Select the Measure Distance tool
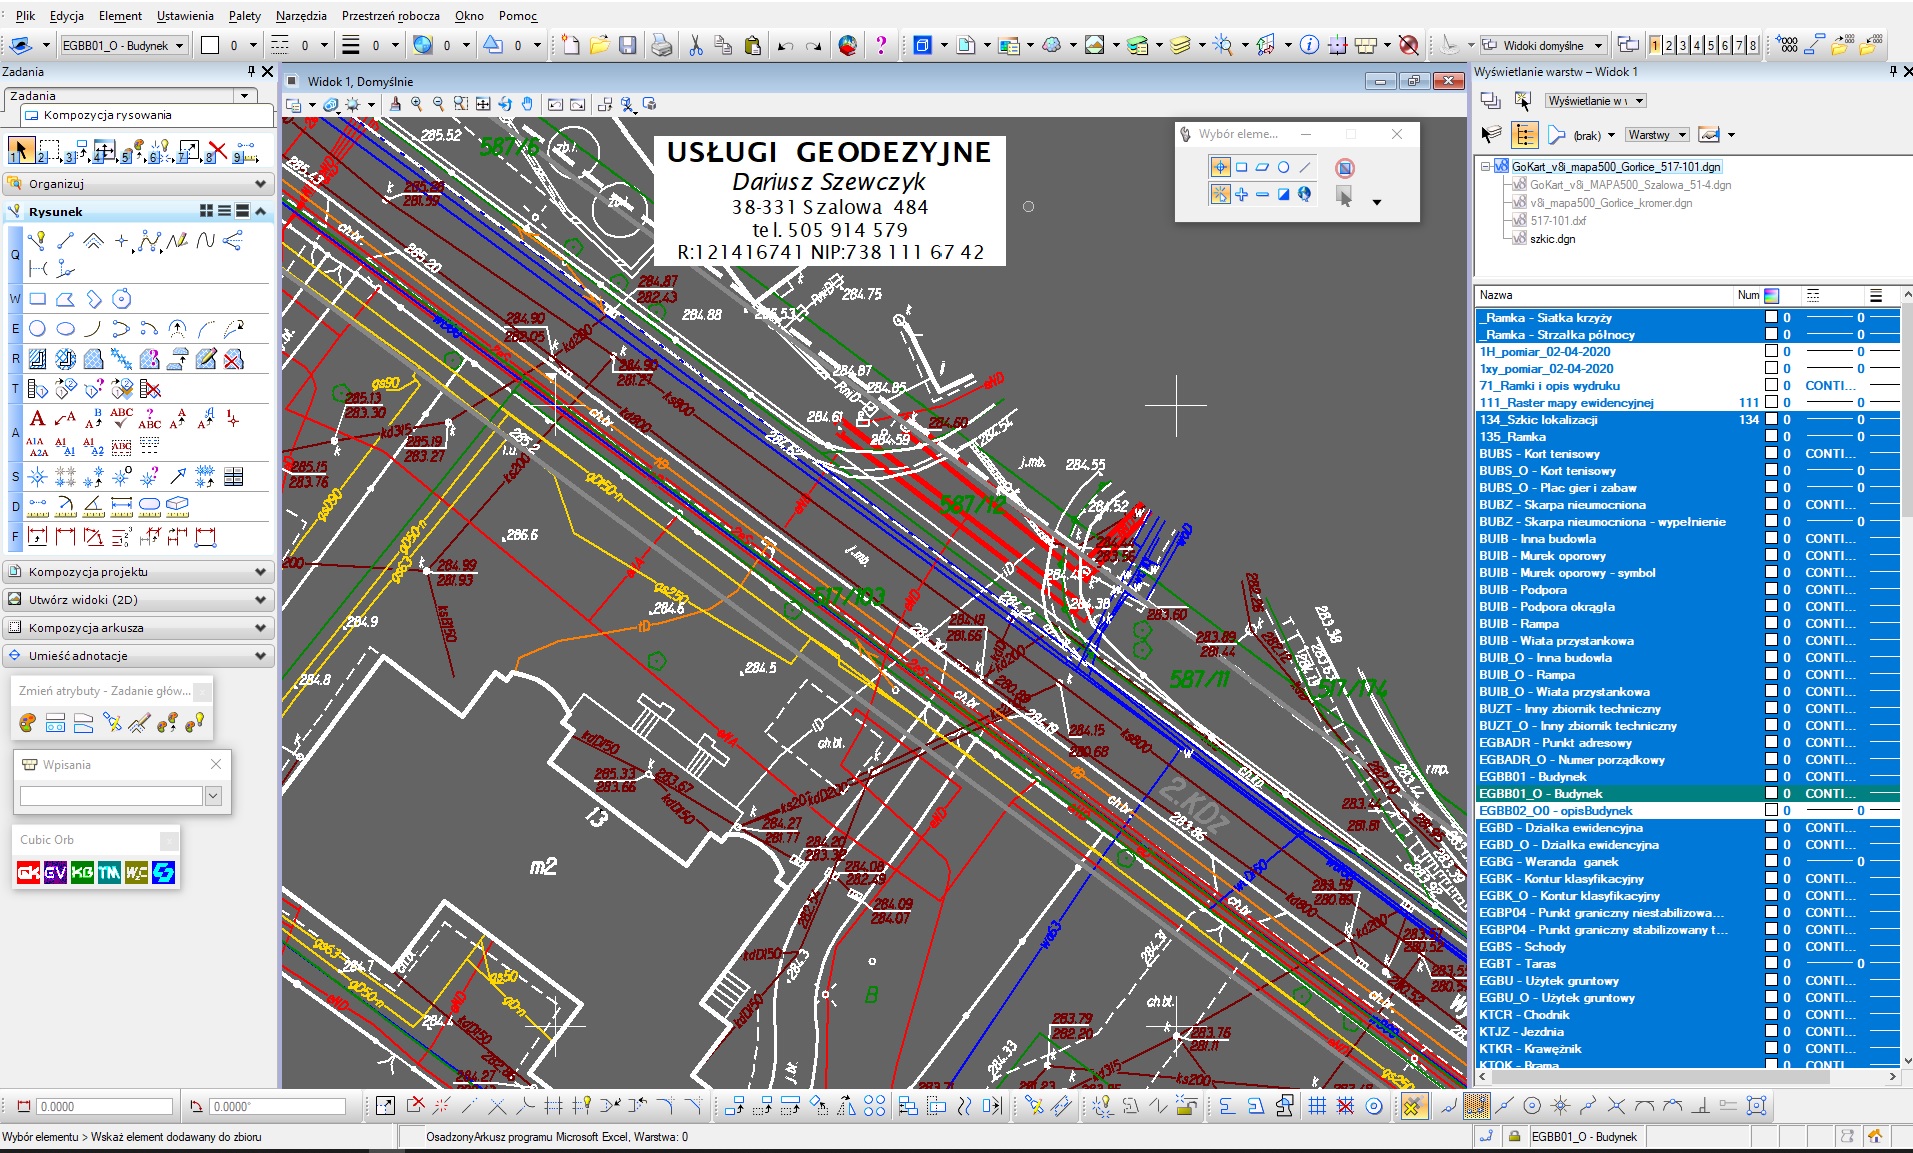This screenshot has width=1913, height=1153. (x=37, y=506)
